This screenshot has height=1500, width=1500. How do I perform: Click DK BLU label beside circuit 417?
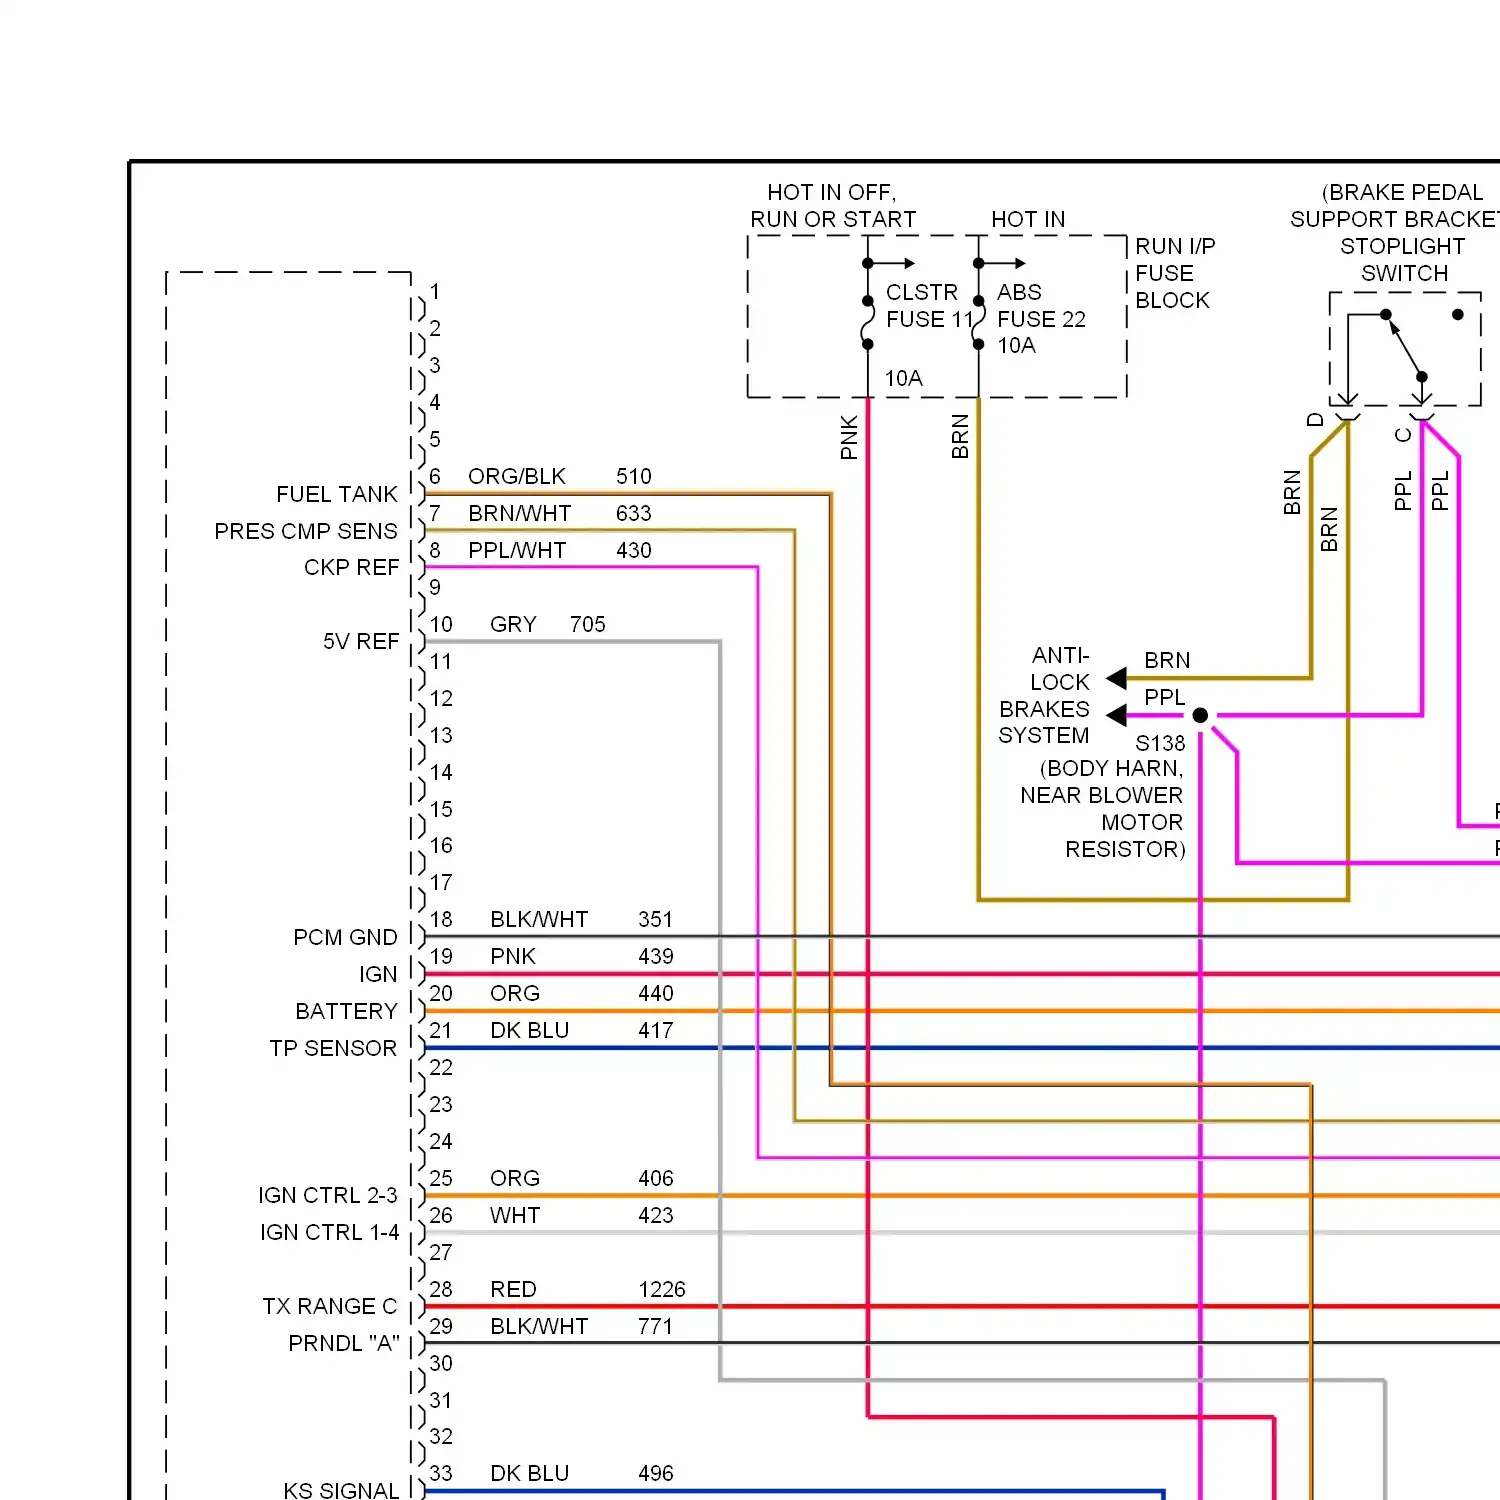click(x=529, y=1030)
